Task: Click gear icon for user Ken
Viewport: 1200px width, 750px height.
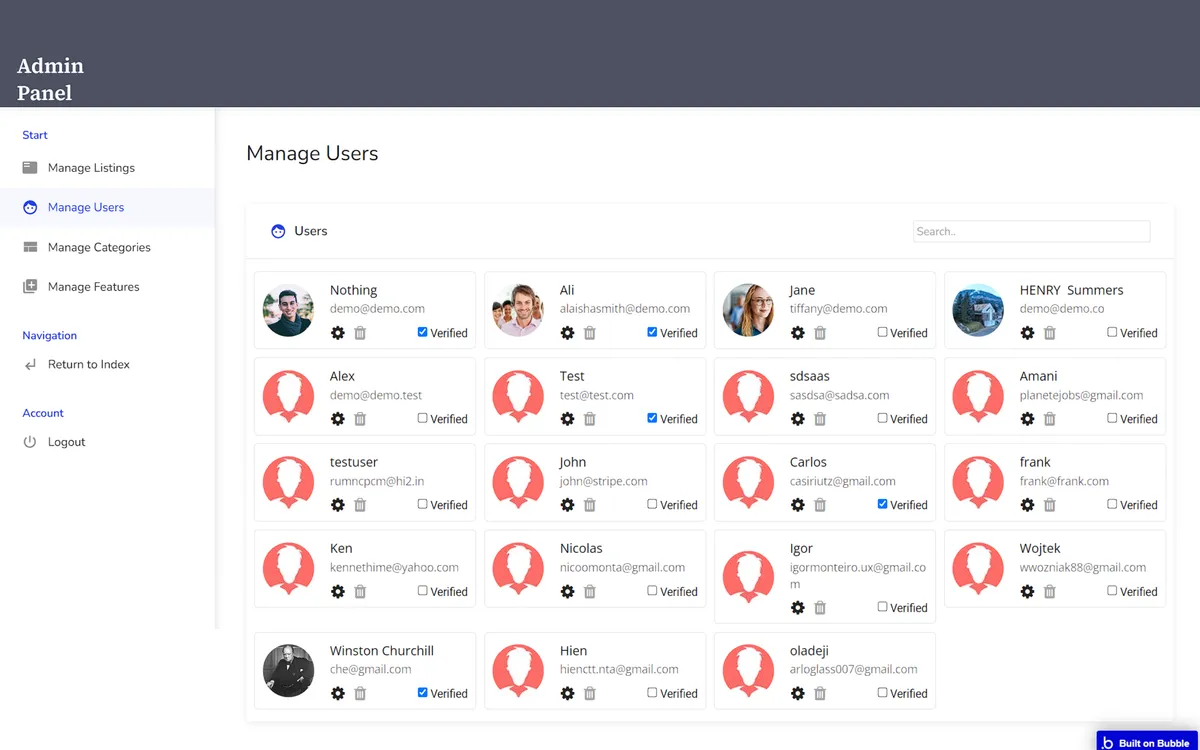Action: [338, 591]
